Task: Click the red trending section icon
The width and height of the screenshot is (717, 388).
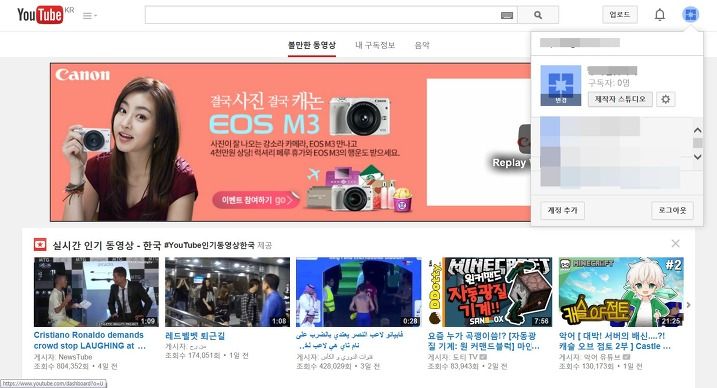Action: click(40, 245)
